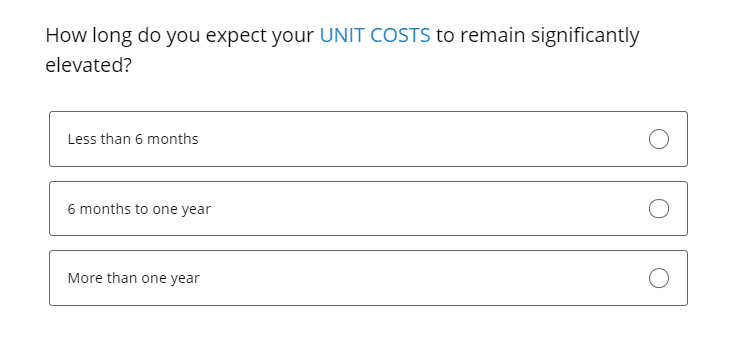739x360 pixels.
Task: Tick the empty circle beside 6 months to one year
Action: [658, 209]
